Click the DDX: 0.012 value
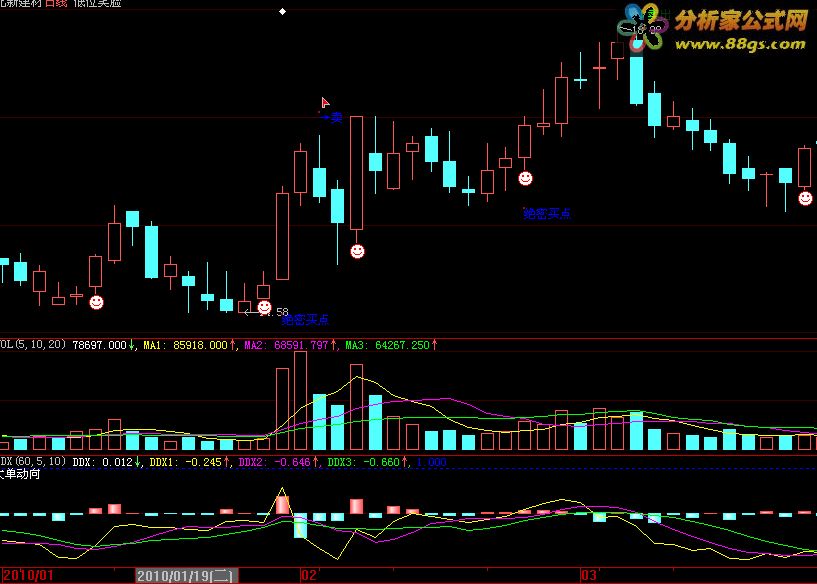The height and width of the screenshot is (584, 817). coord(103,462)
